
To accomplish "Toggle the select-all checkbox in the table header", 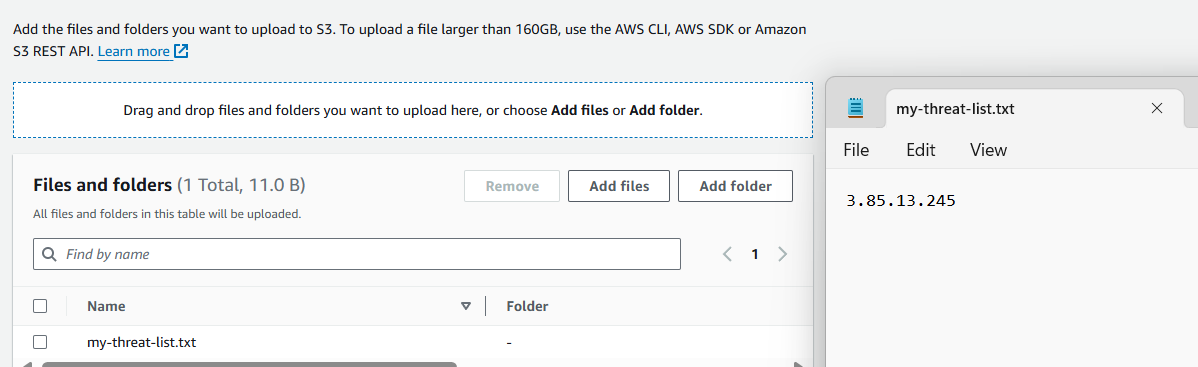I will (40, 307).
